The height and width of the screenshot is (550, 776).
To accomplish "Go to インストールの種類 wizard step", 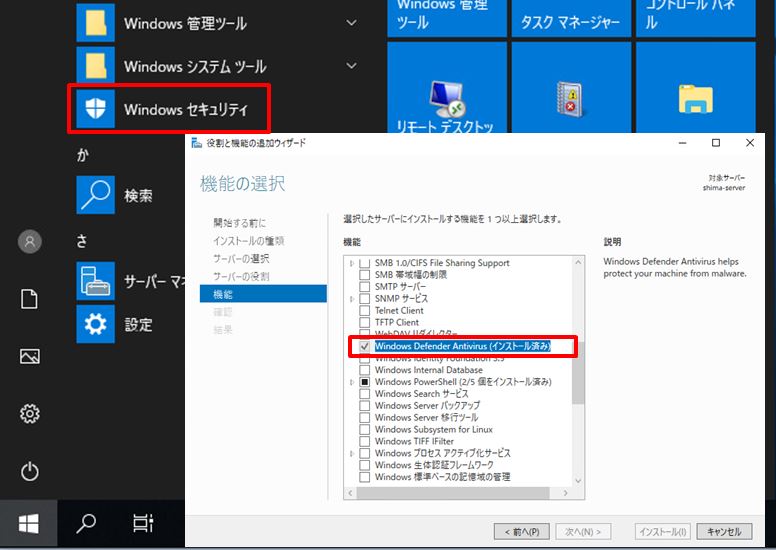I will (249, 241).
